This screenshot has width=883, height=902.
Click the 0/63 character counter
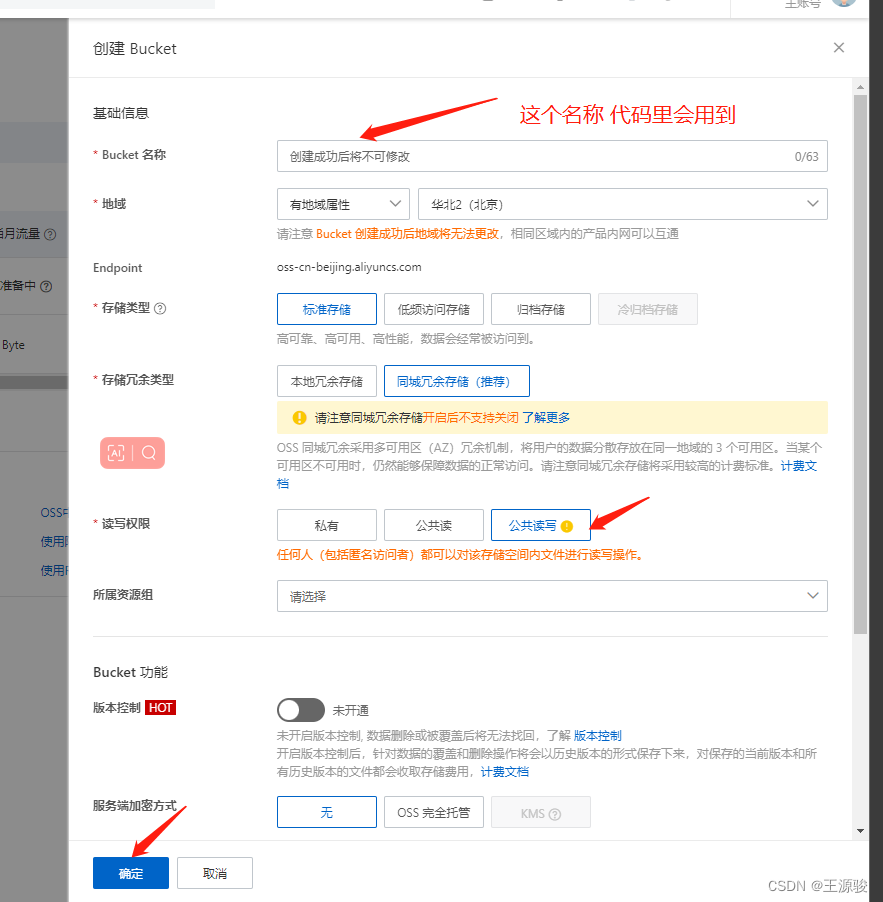tap(806, 156)
